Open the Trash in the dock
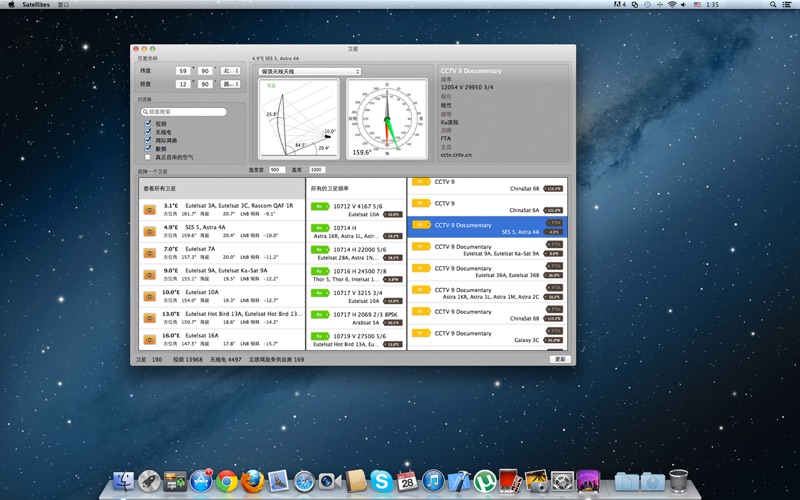 point(679,481)
